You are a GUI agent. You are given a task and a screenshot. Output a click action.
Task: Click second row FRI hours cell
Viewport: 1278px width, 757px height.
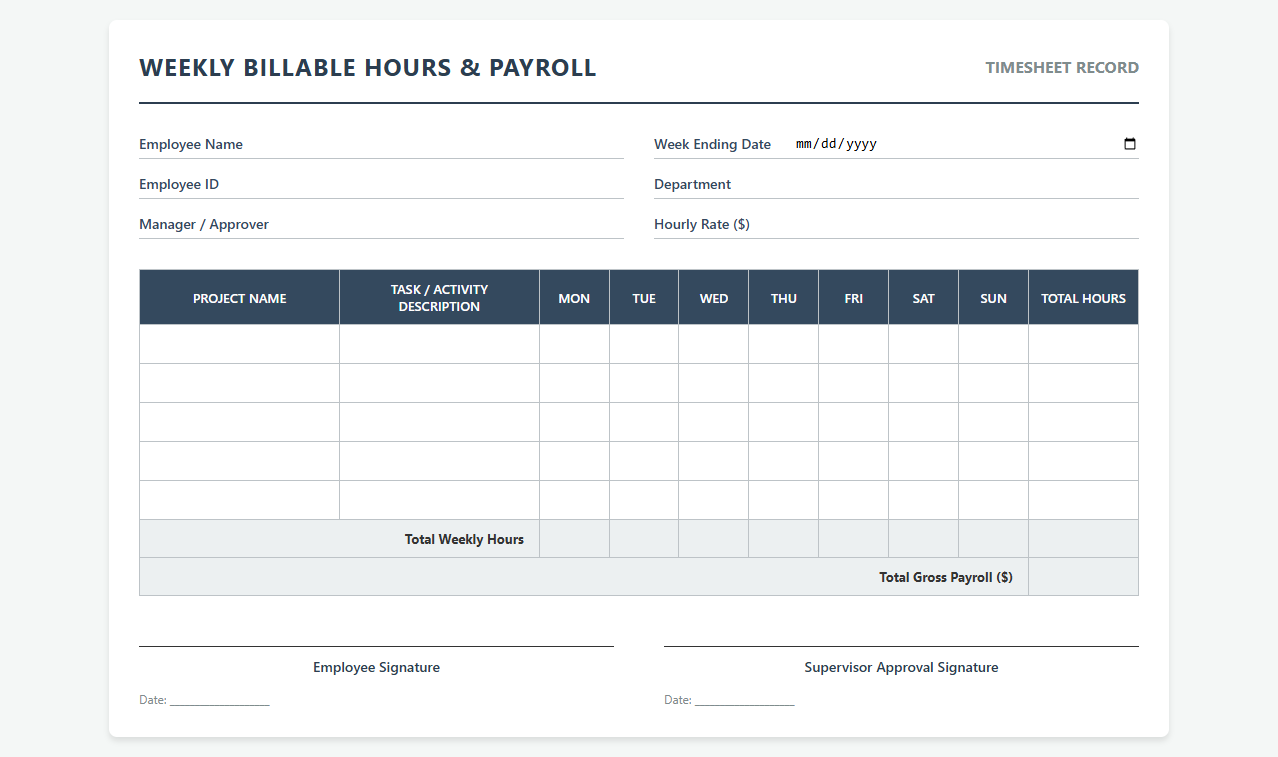click(x=854, y=383)
